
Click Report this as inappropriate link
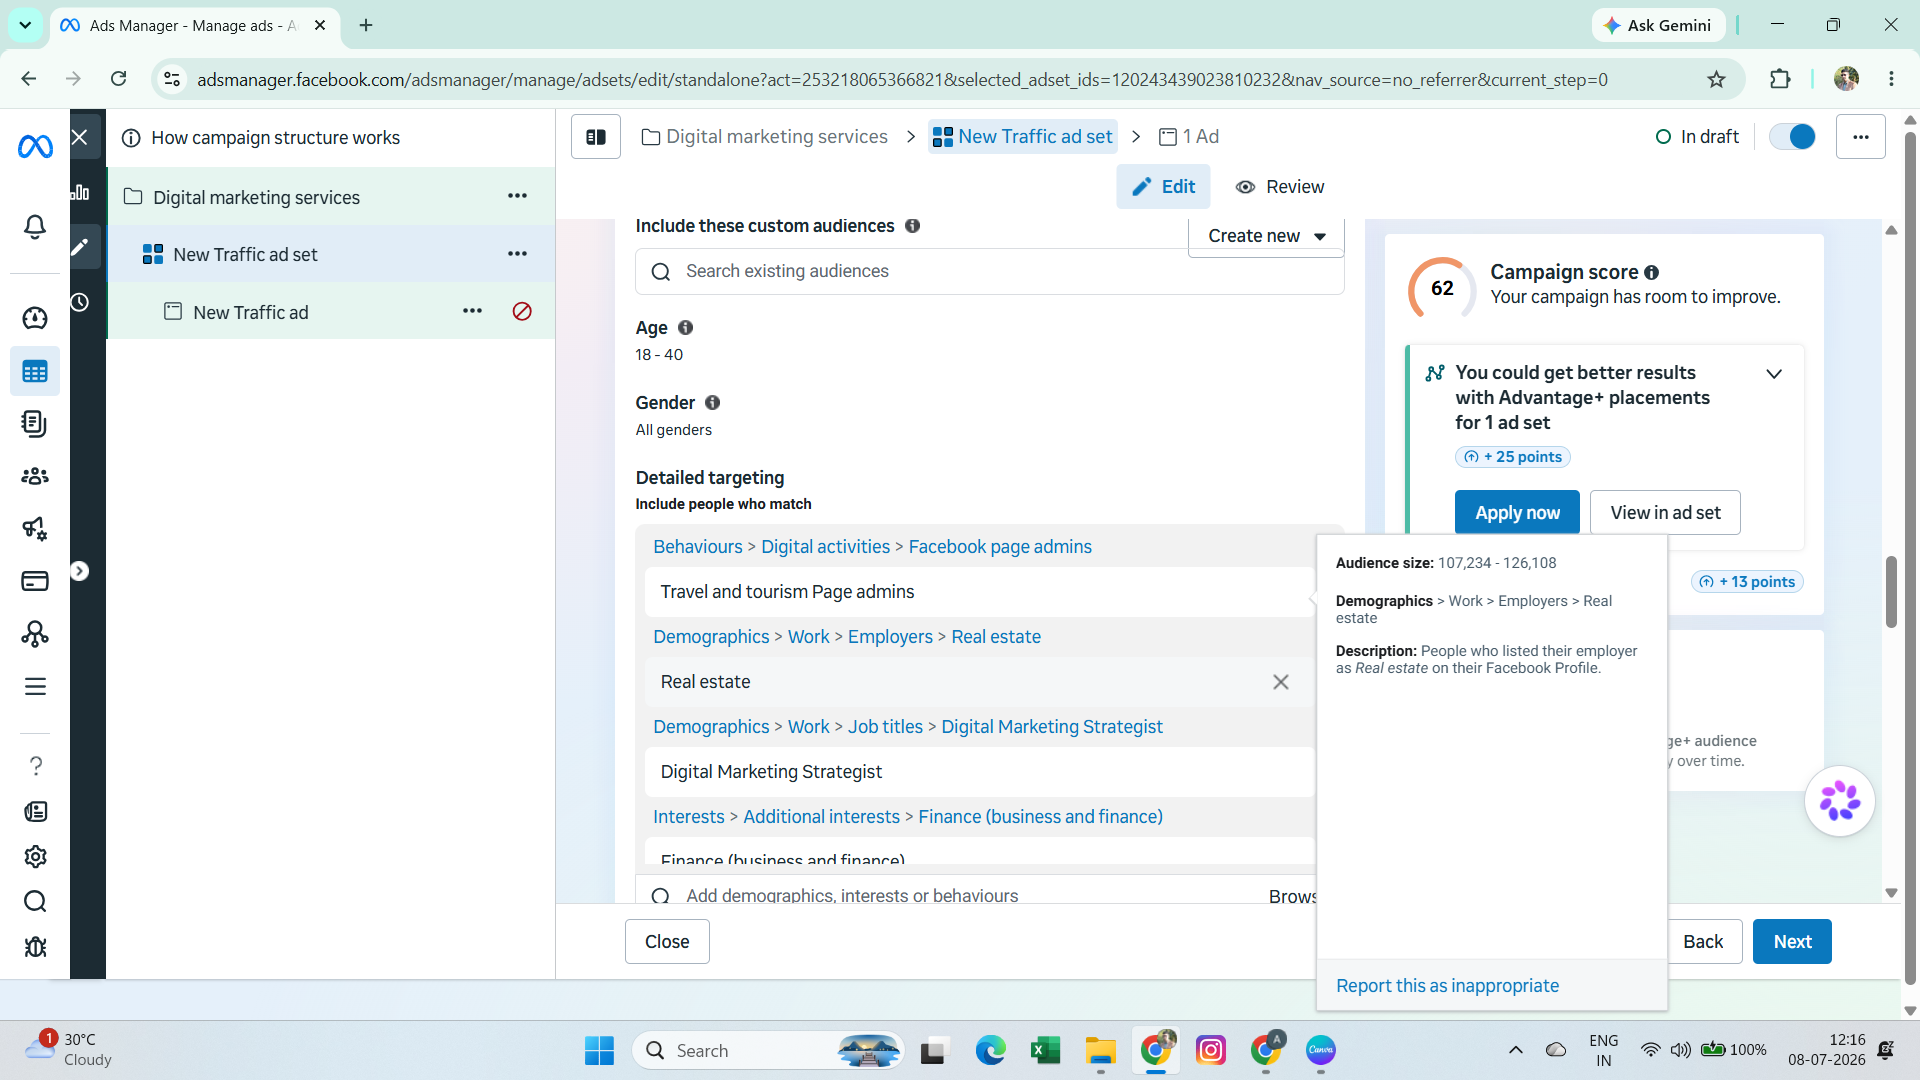click(x=1447, y=986)
